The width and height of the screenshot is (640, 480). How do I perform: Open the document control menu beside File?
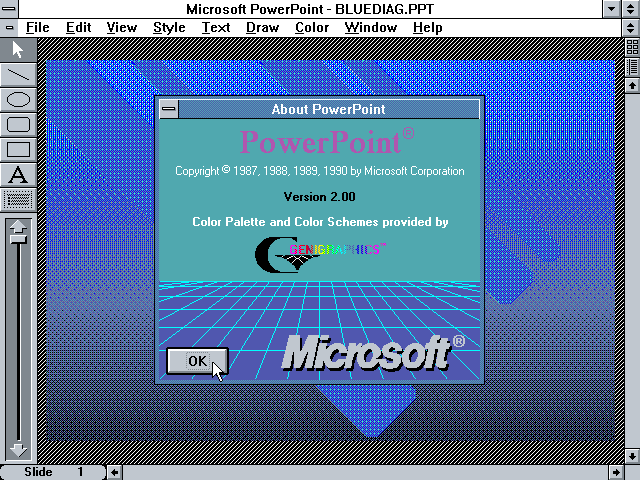9,28
